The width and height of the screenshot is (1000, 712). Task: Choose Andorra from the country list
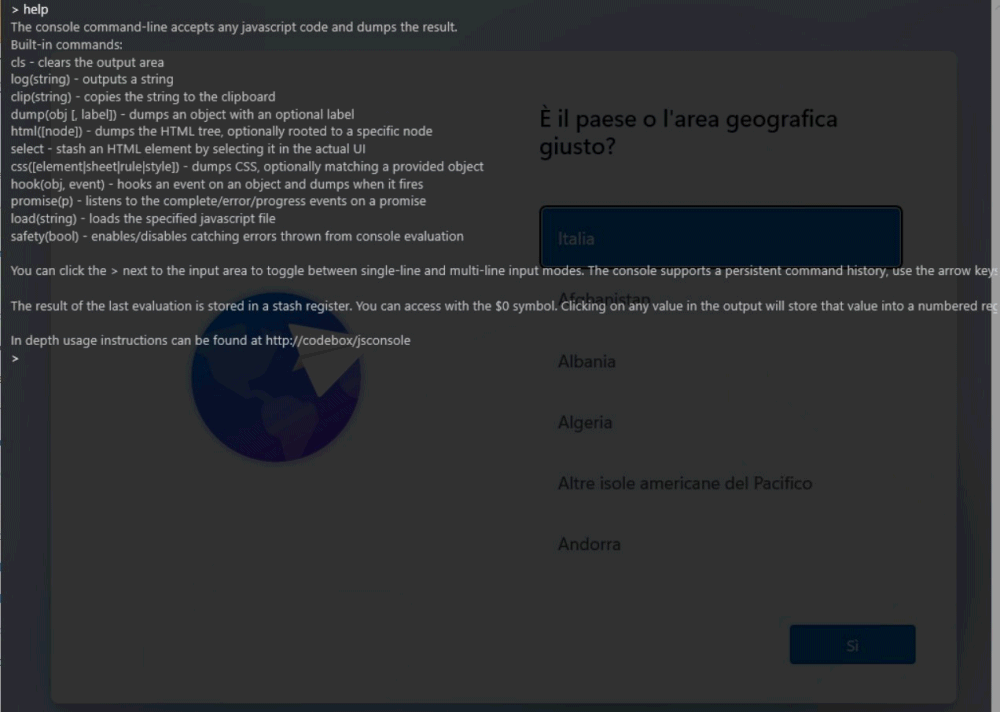click(589, 544)
